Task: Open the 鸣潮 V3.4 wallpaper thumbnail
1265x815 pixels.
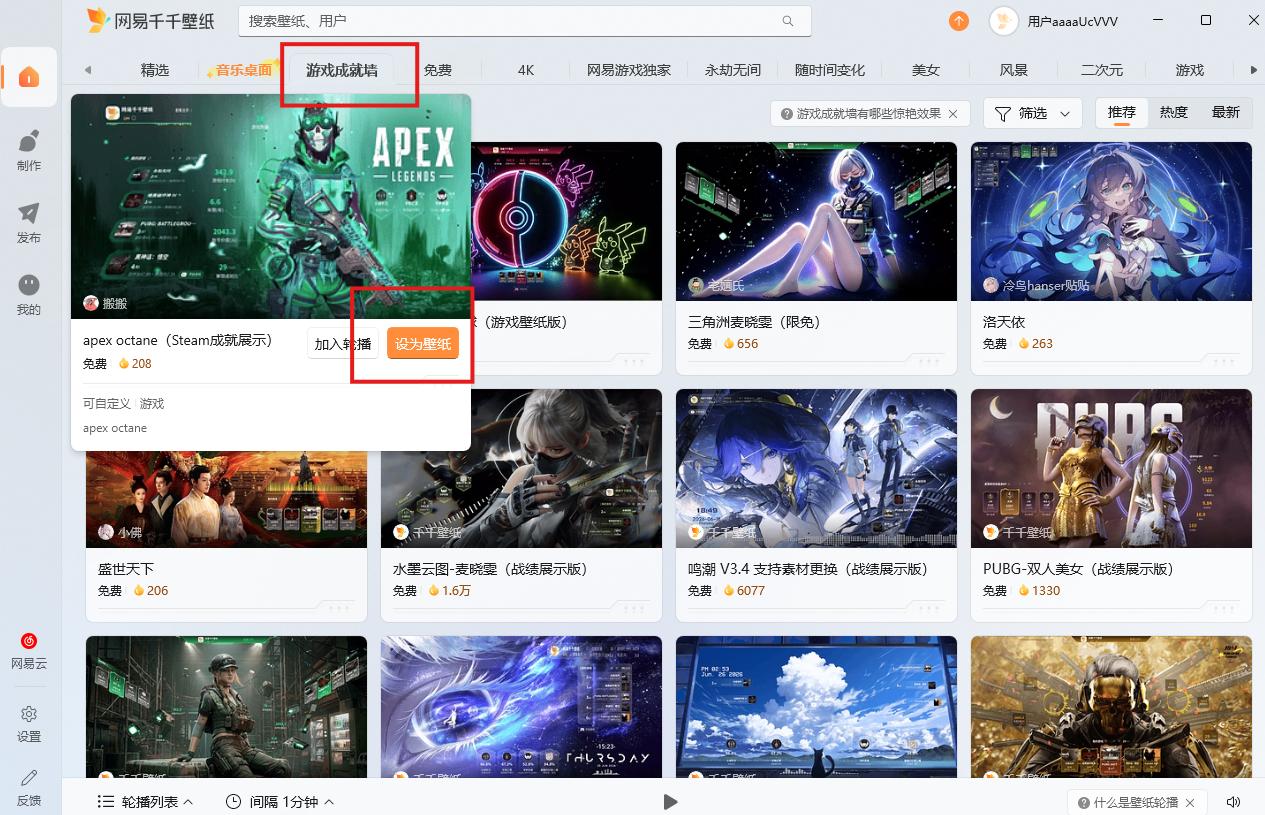Action: 816,468
